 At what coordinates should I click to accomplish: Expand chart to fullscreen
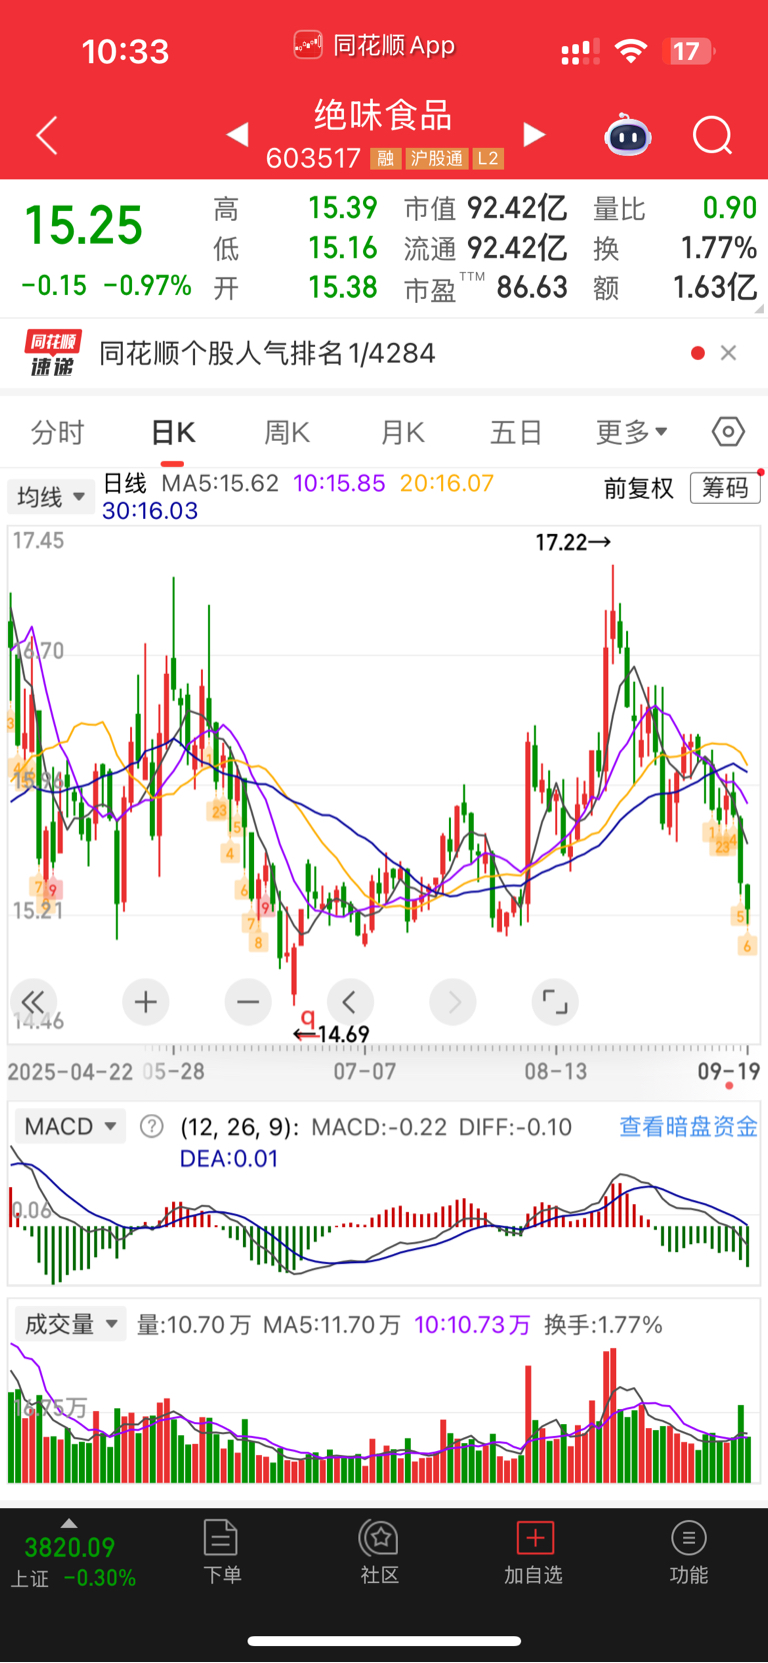(555, 1002)
